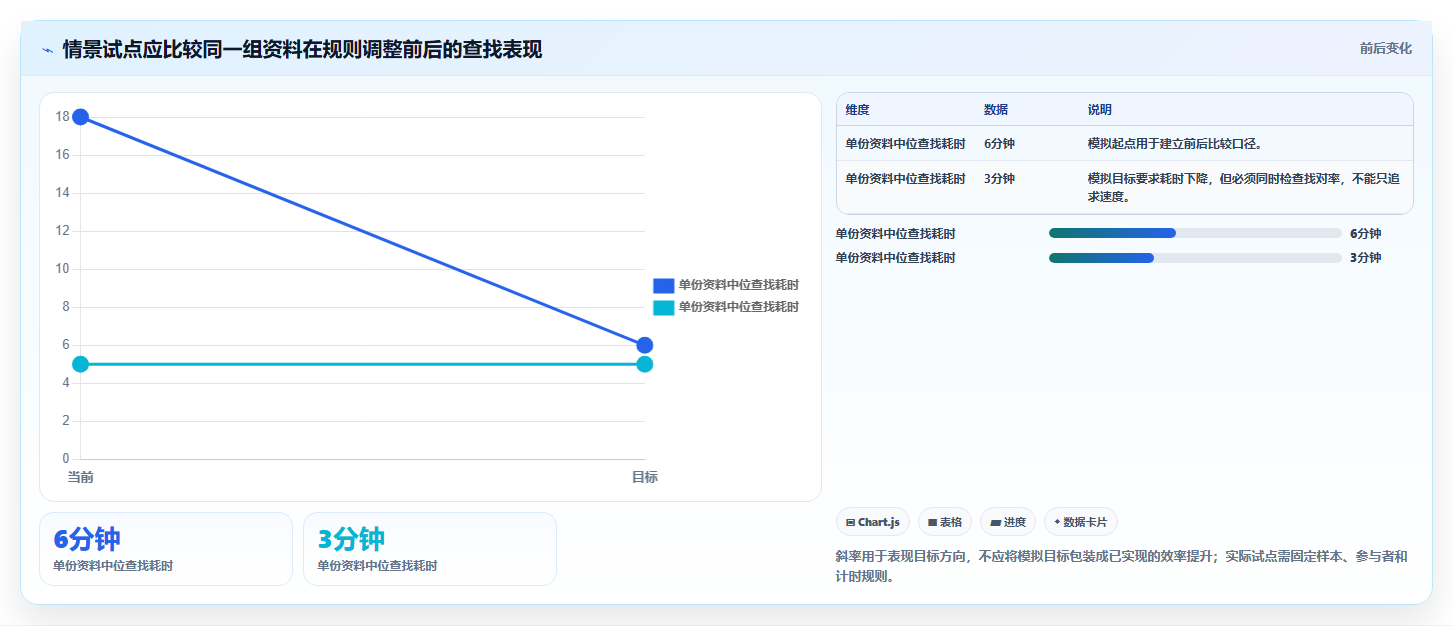Click the 目标 x-axis label
This screenshot has height=626, width=1453.
click(645, 477)
